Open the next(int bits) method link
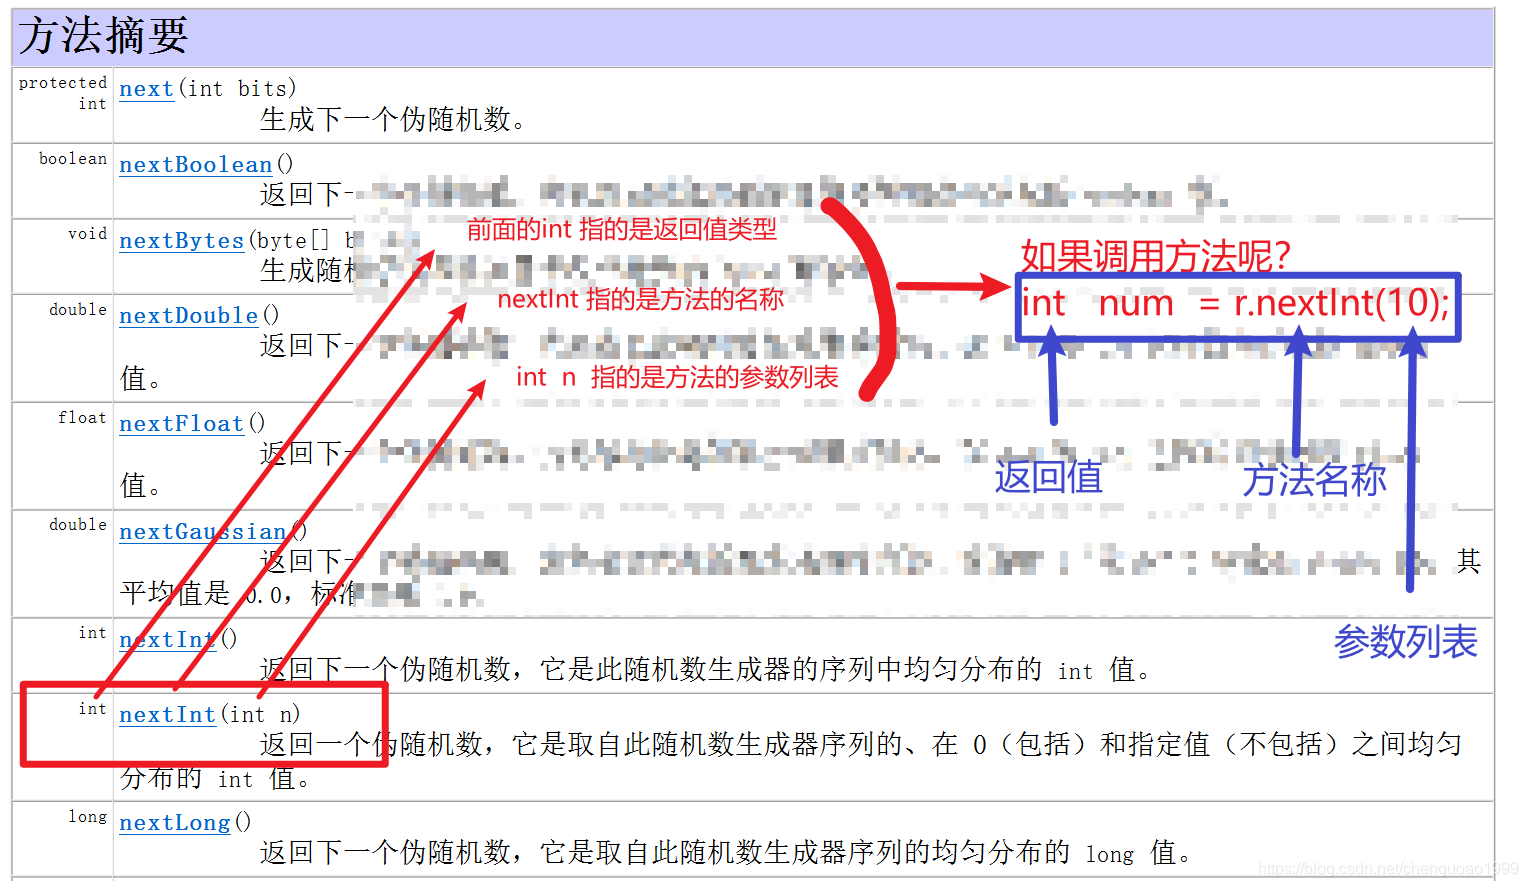1528x887 pixels. tap(146, 89)
